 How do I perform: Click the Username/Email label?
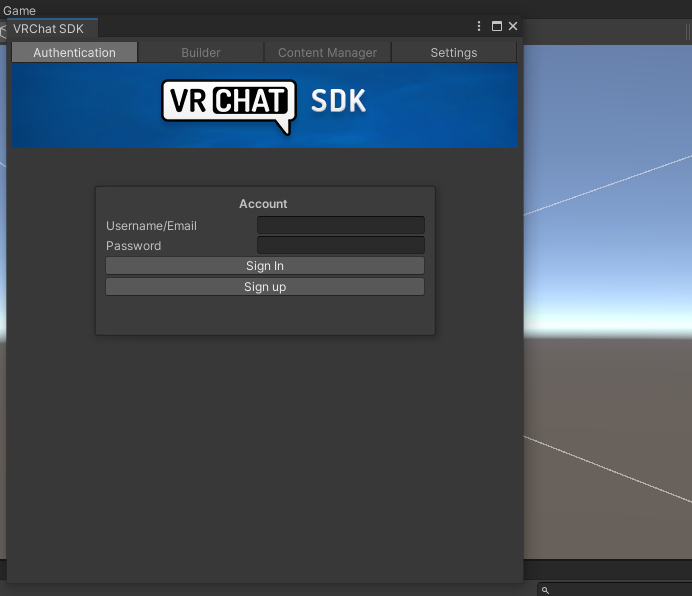(151, 226)
